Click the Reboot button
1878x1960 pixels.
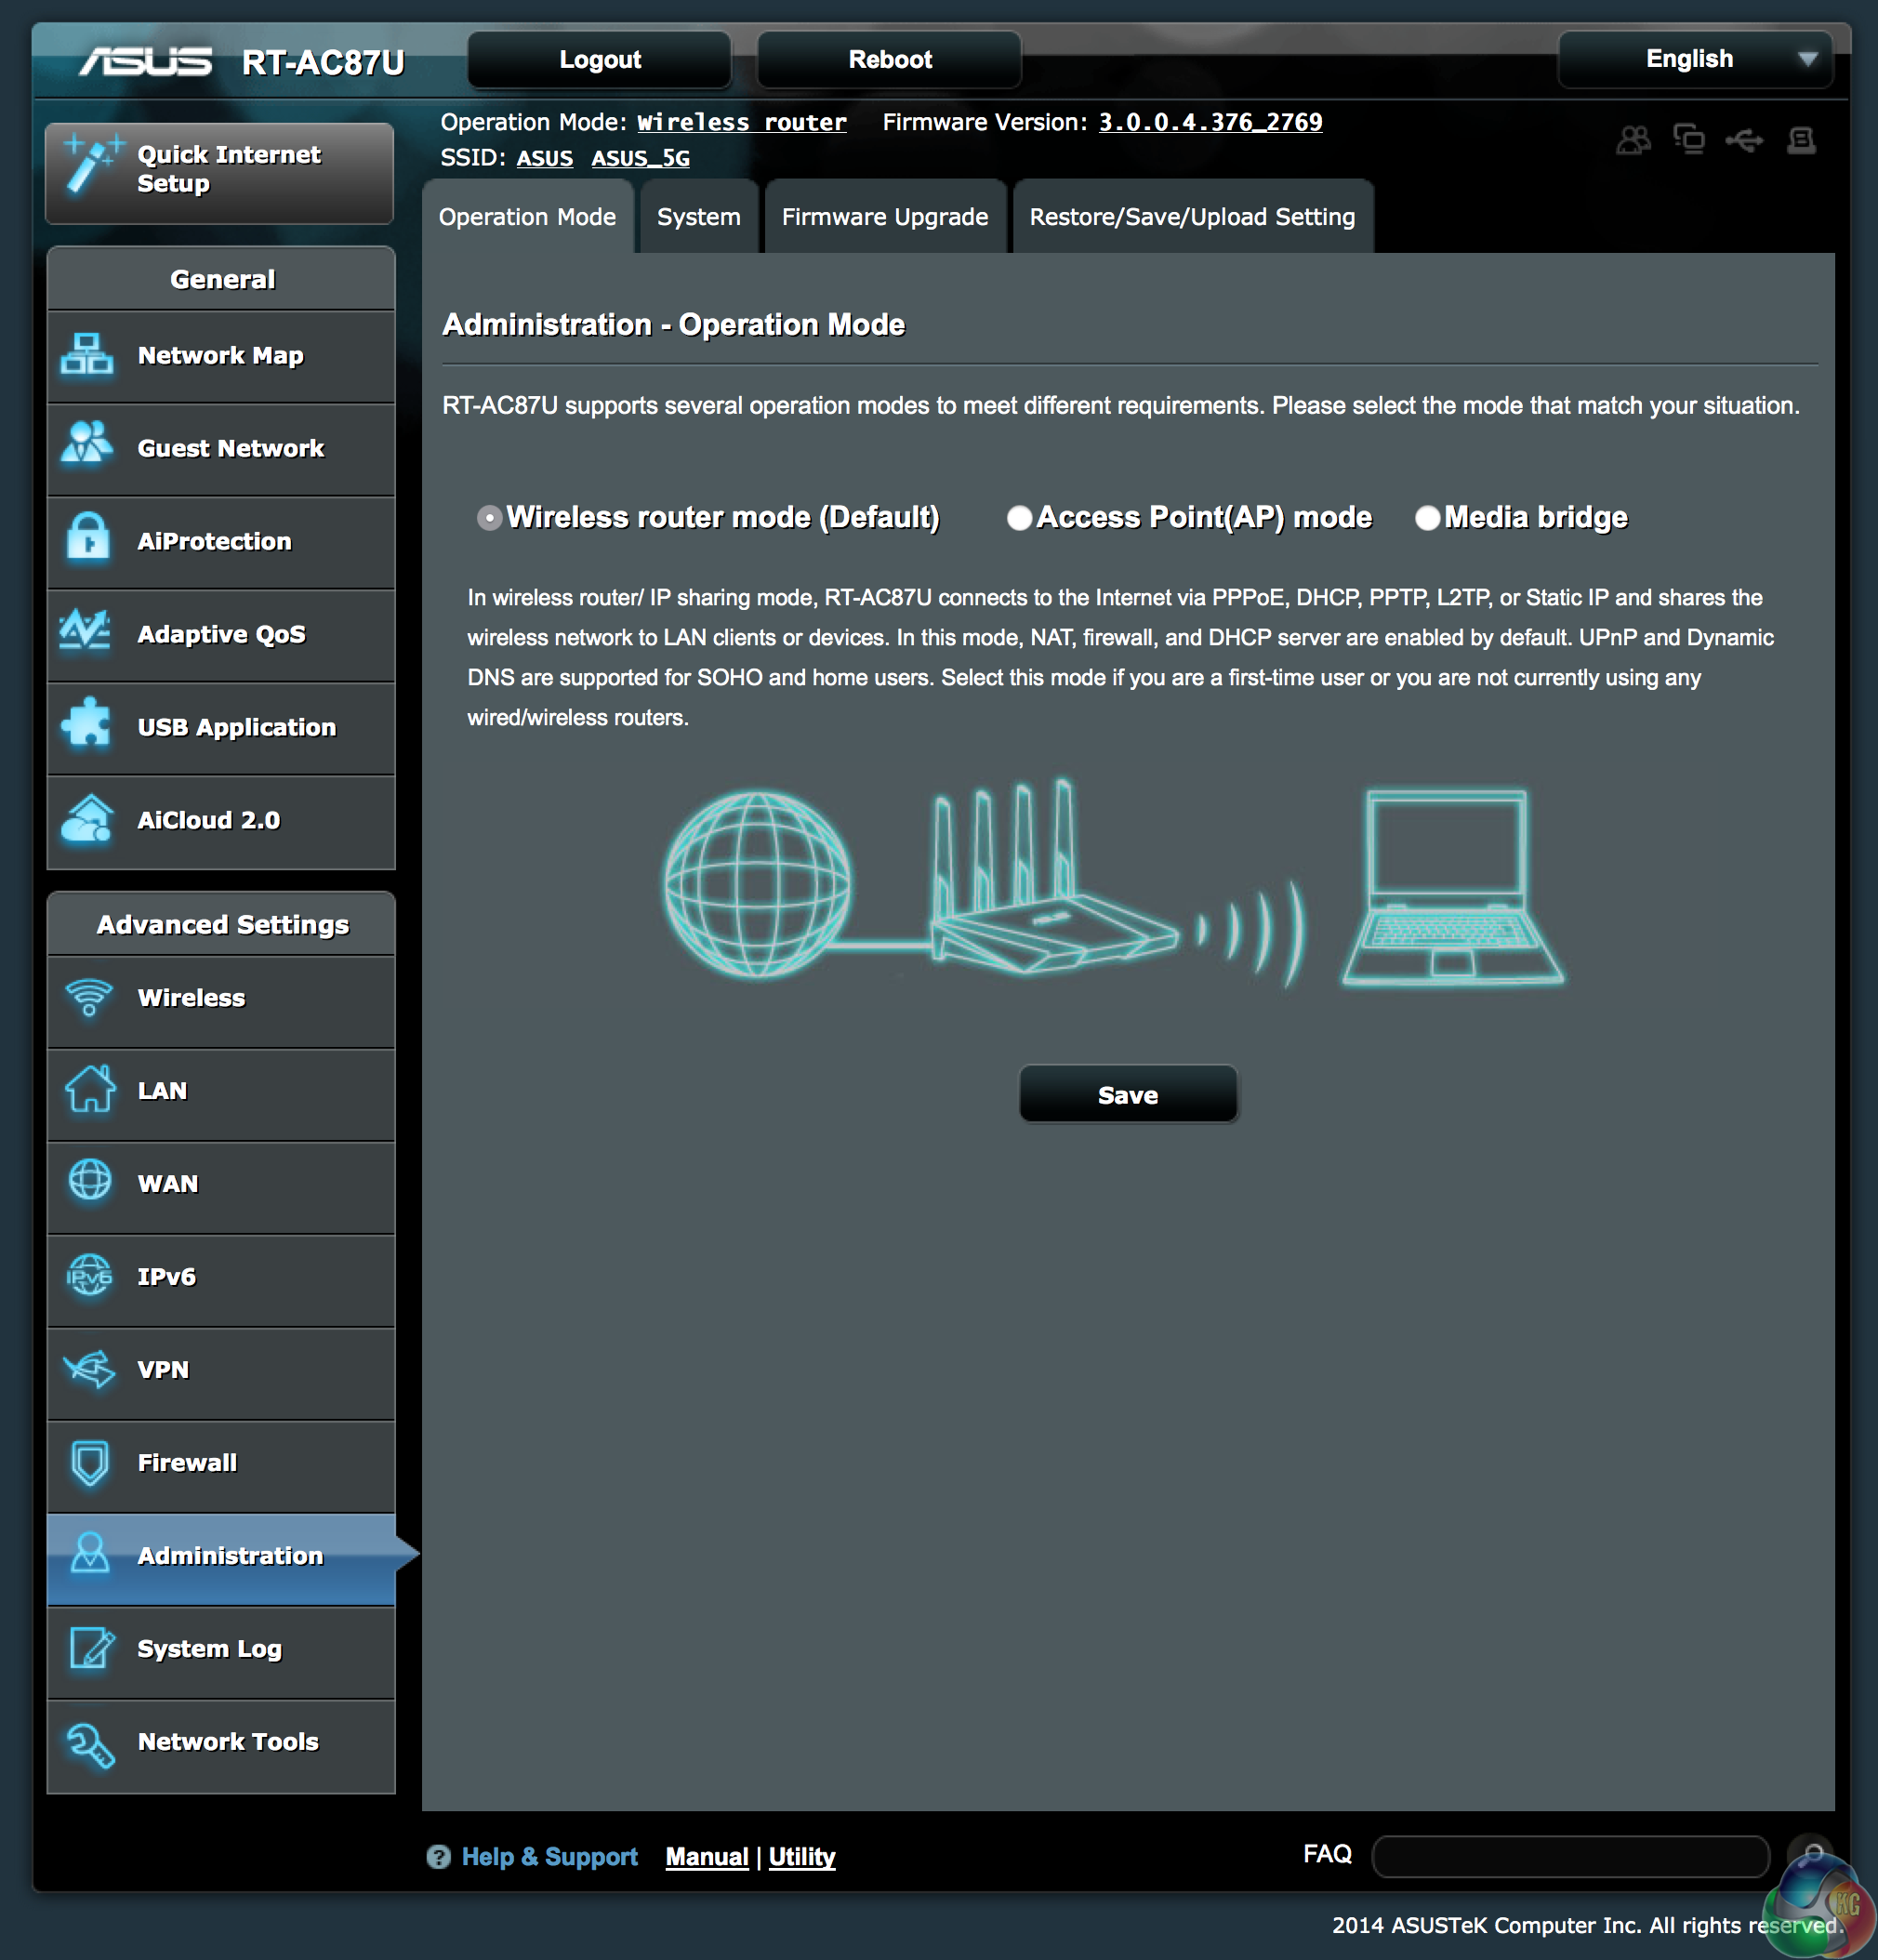(889, 60)
